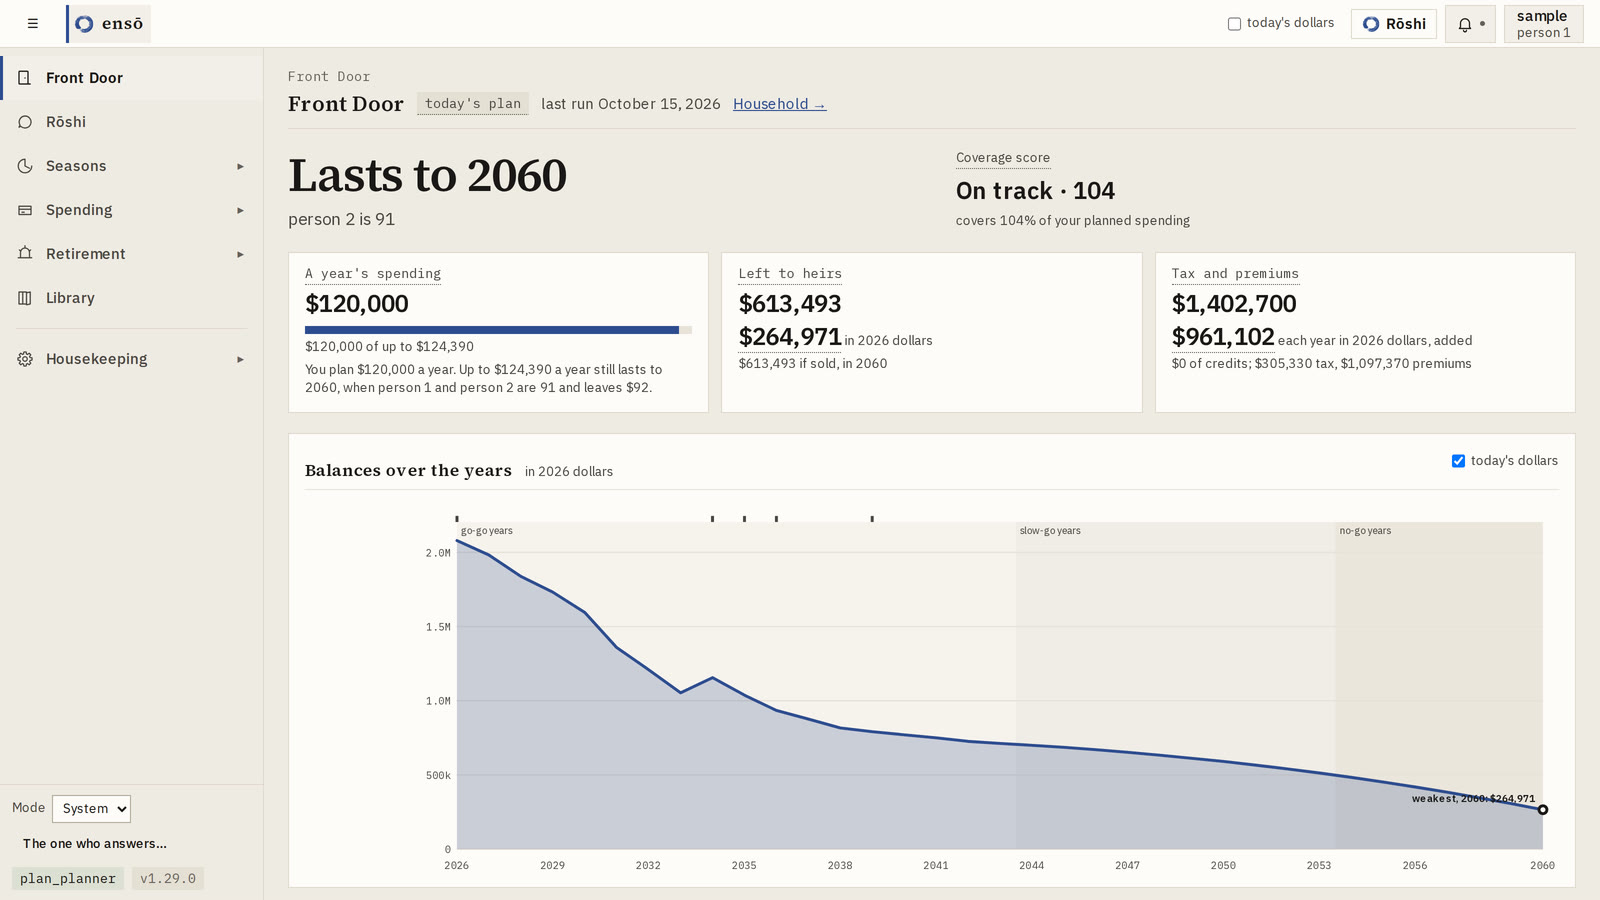Click the Coverage score label
The image size is (1600, 900).
tap(1003, 158)
